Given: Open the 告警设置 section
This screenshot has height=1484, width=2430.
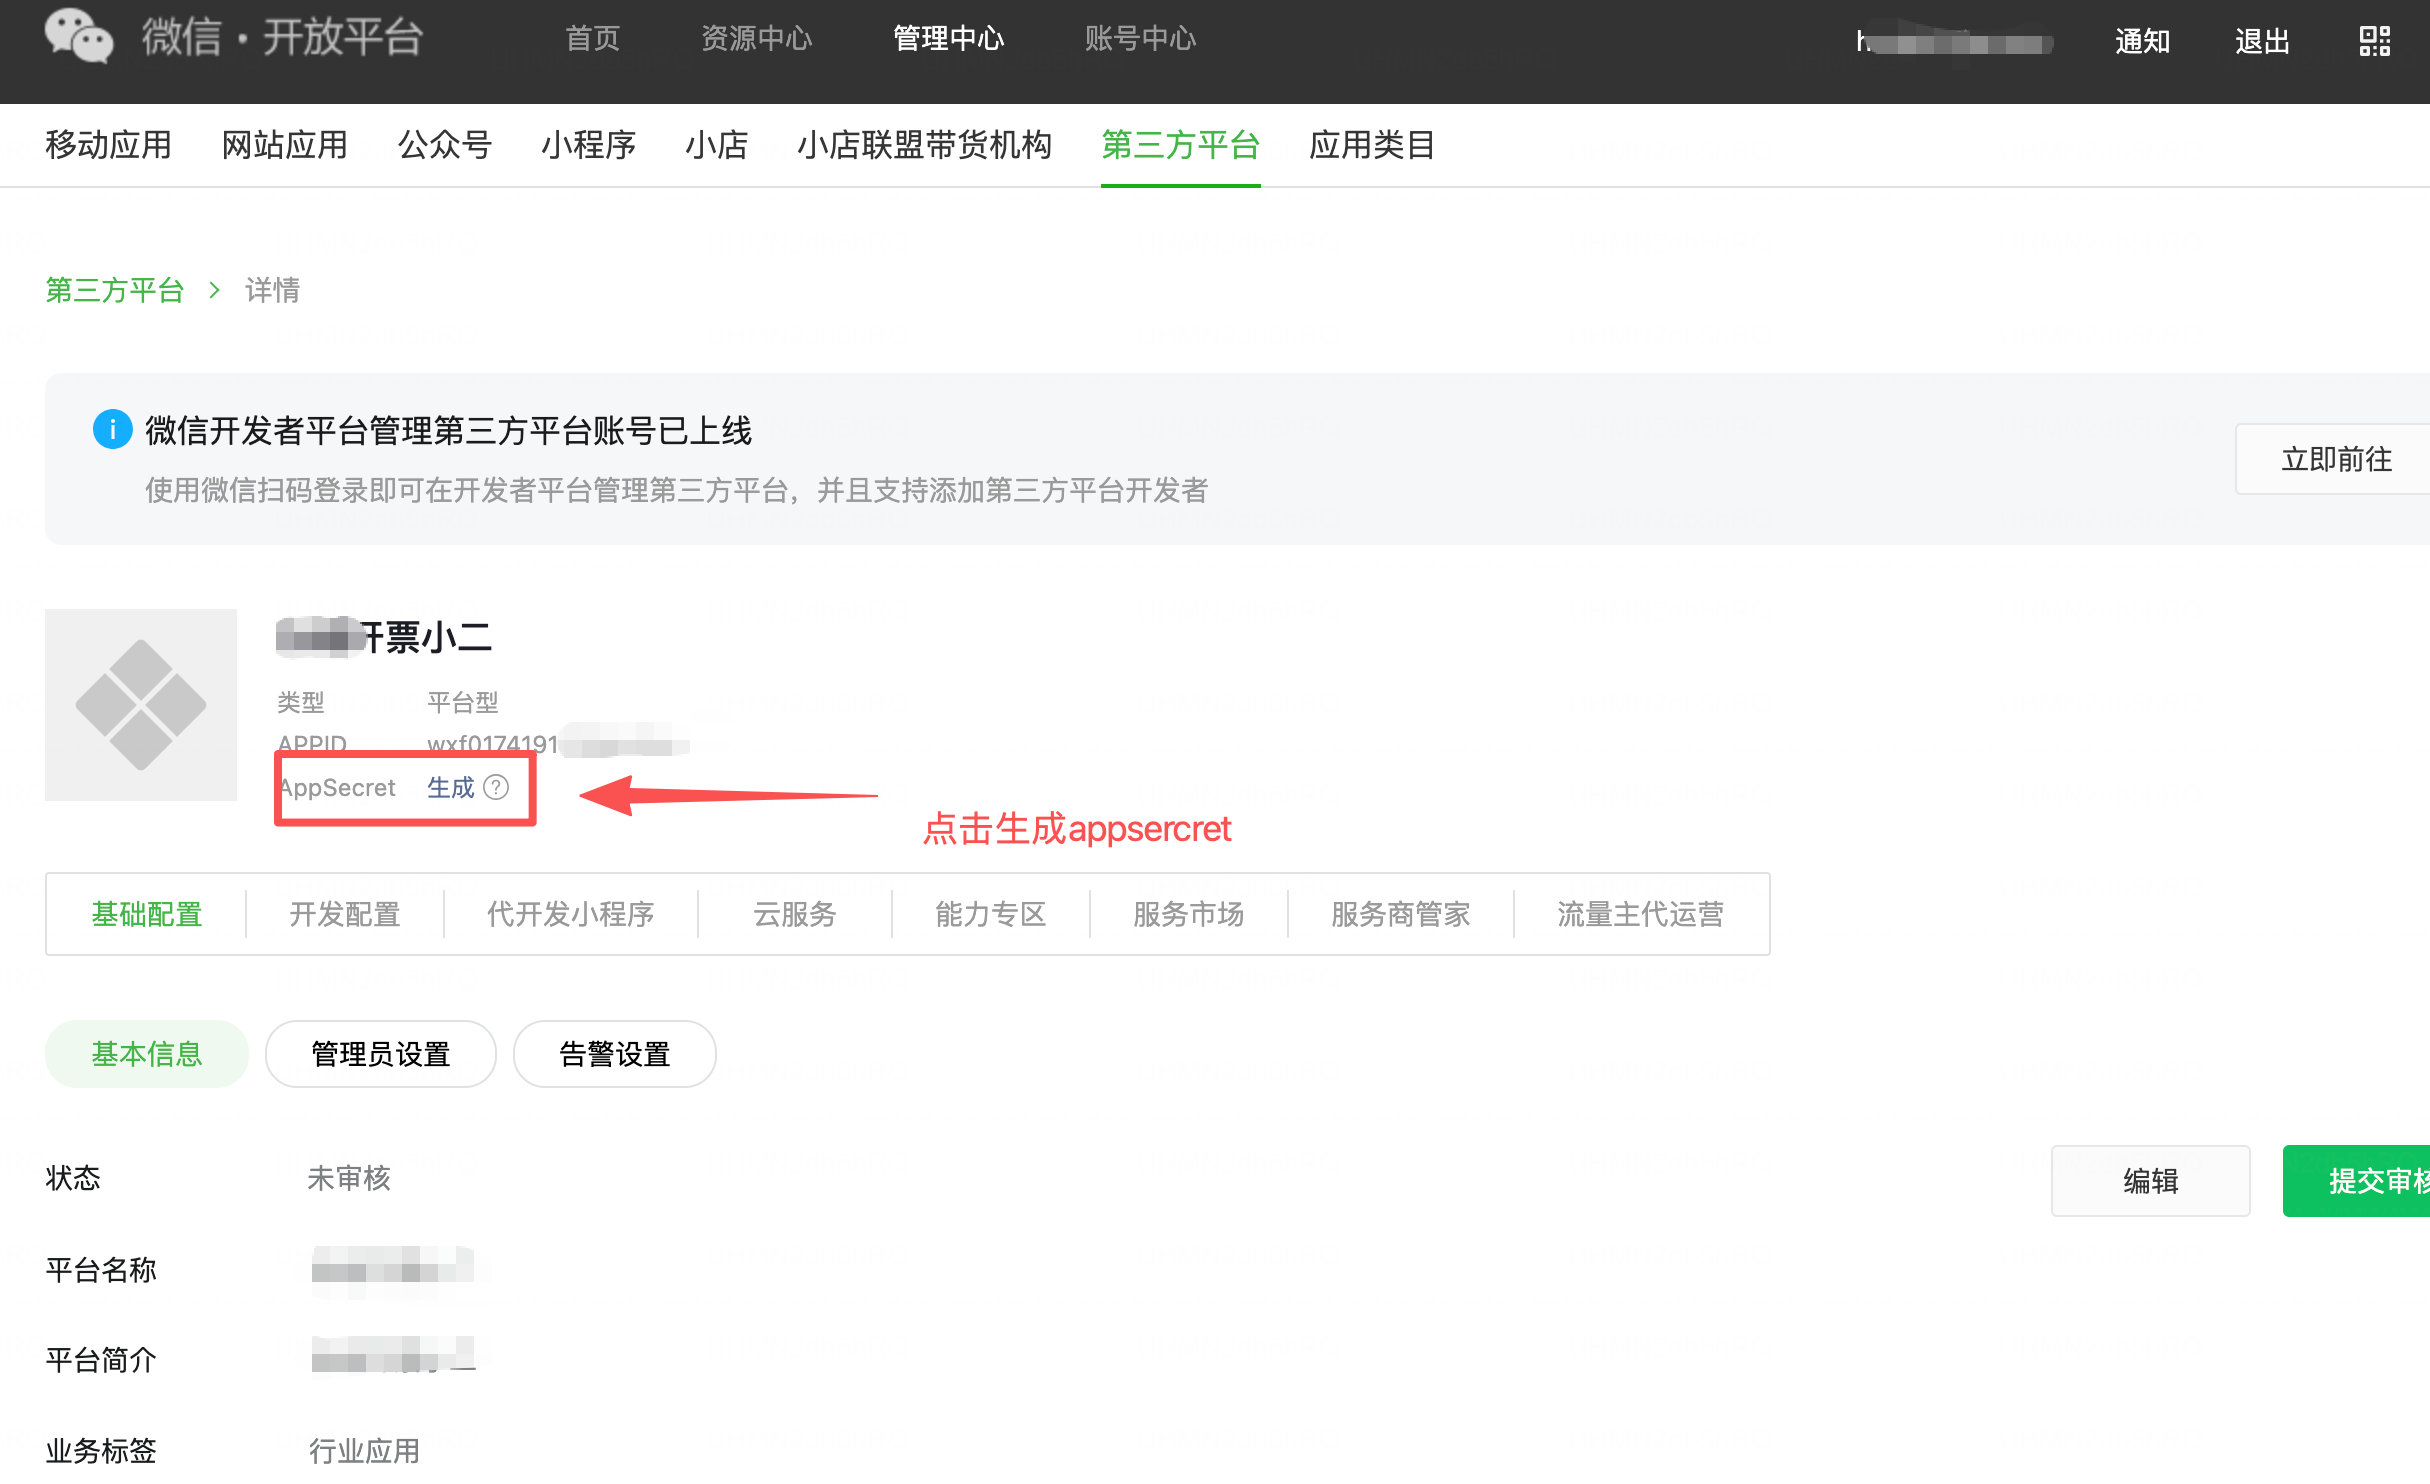Looking at the screenshot, I should tap(614, 1054).
